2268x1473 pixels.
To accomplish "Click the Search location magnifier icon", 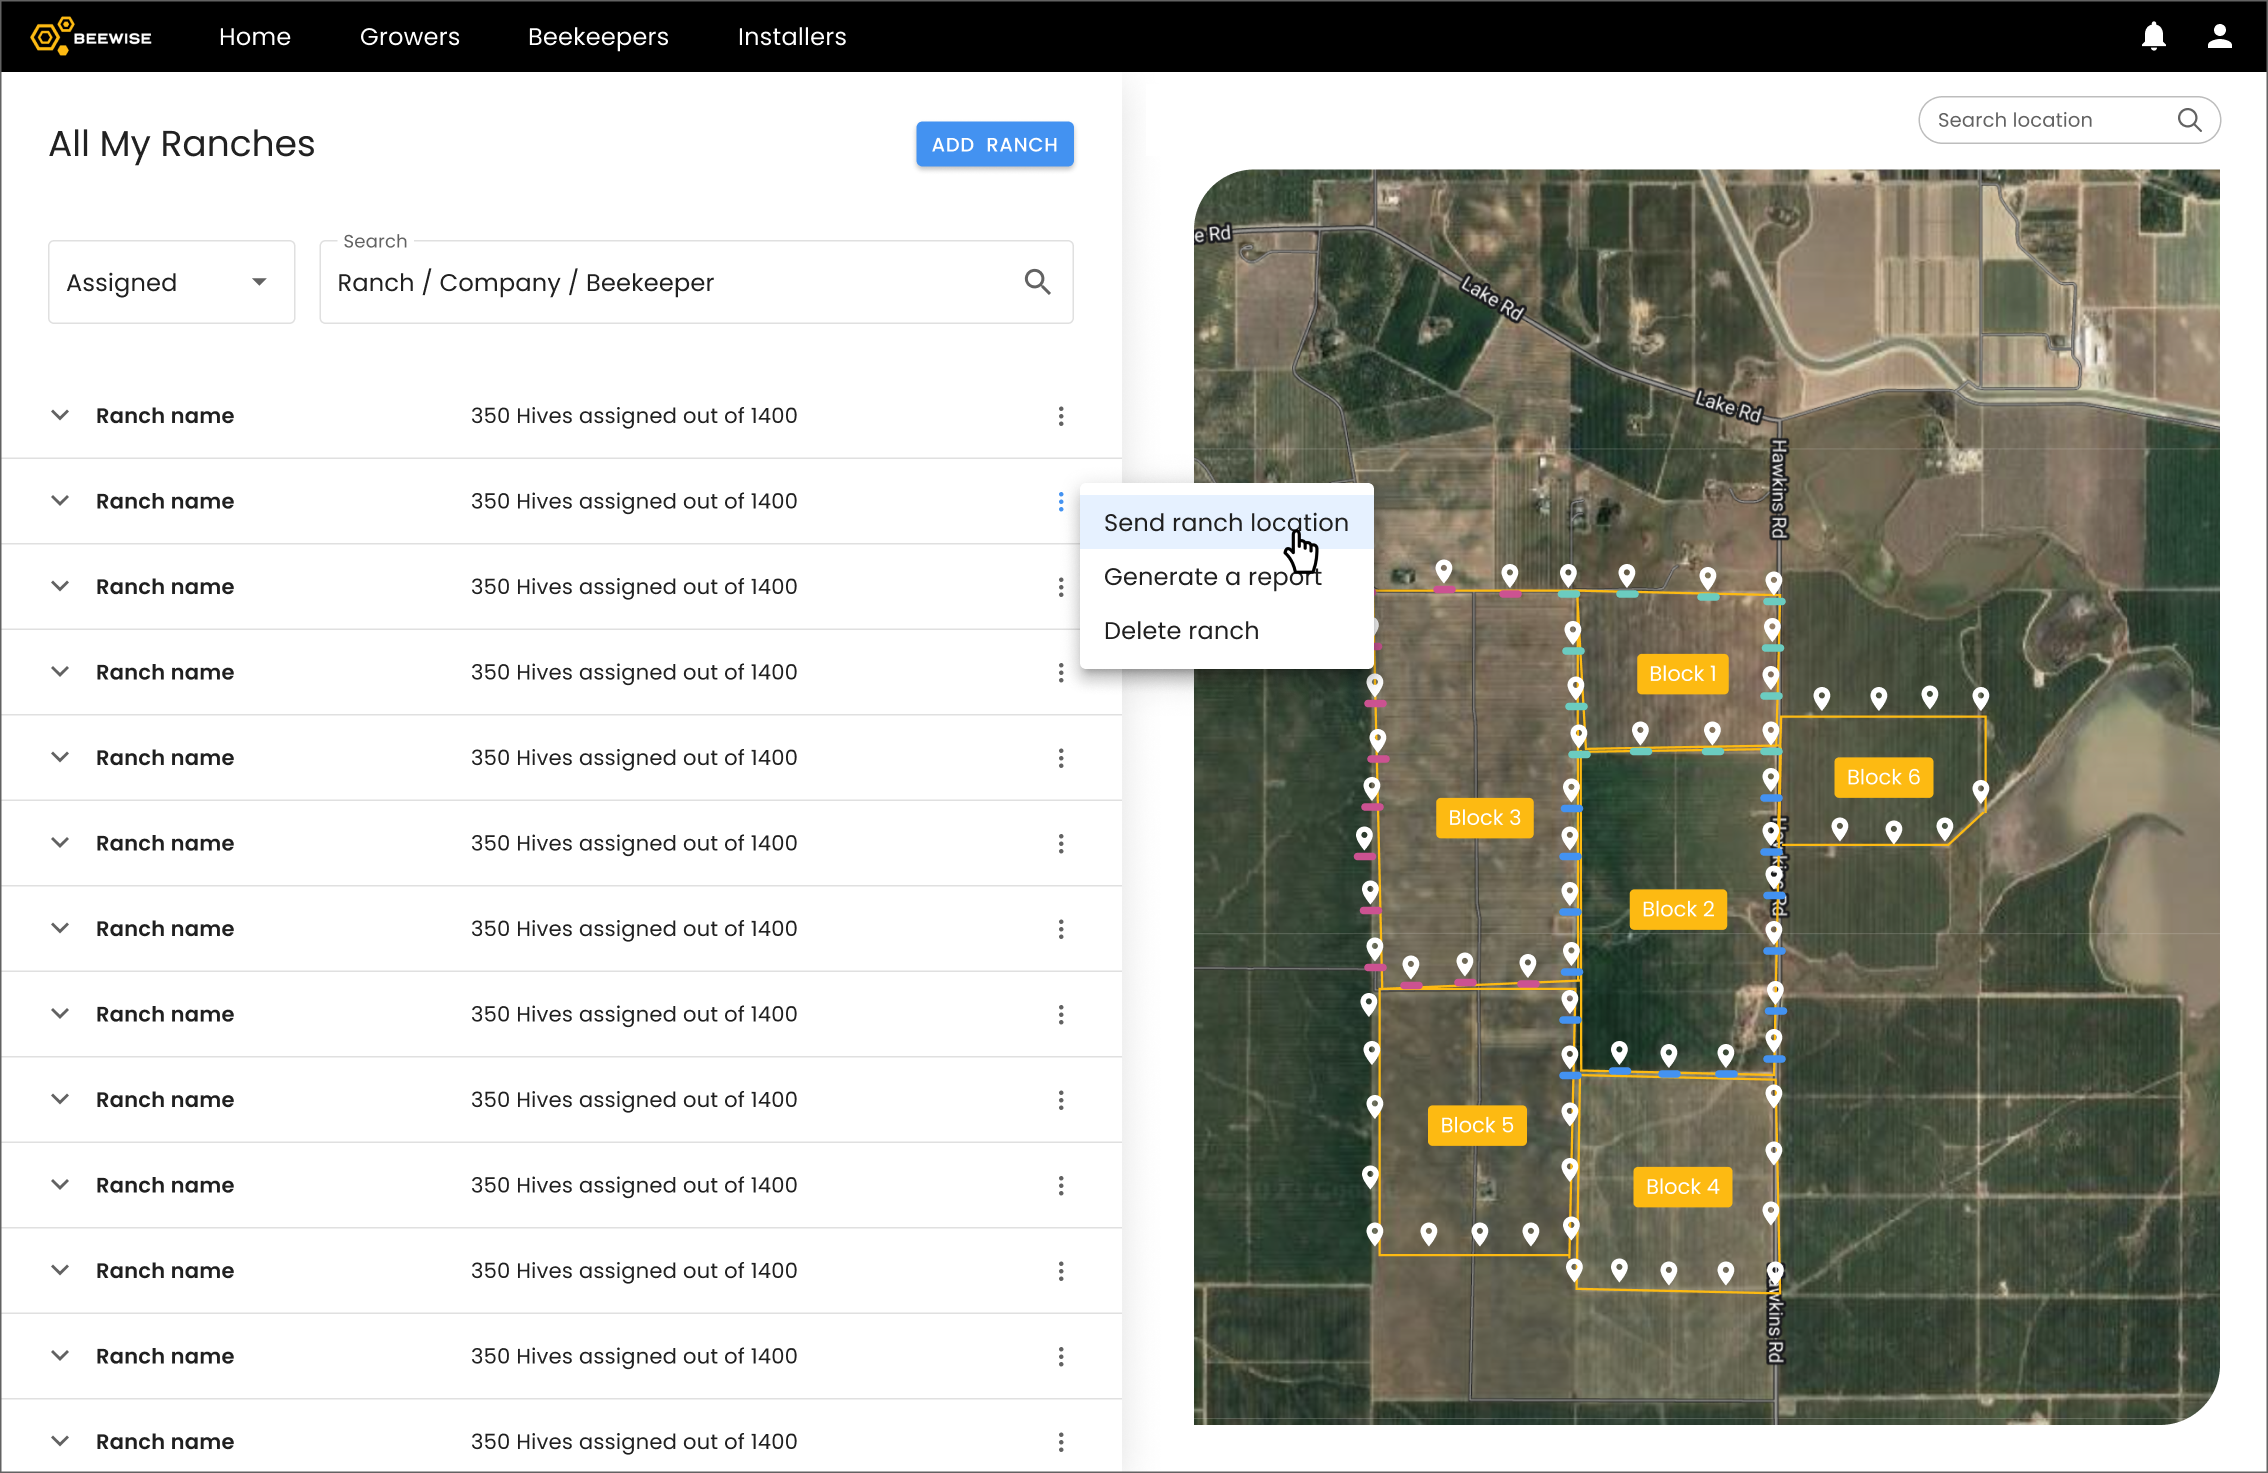I will tap(2189, 120).
